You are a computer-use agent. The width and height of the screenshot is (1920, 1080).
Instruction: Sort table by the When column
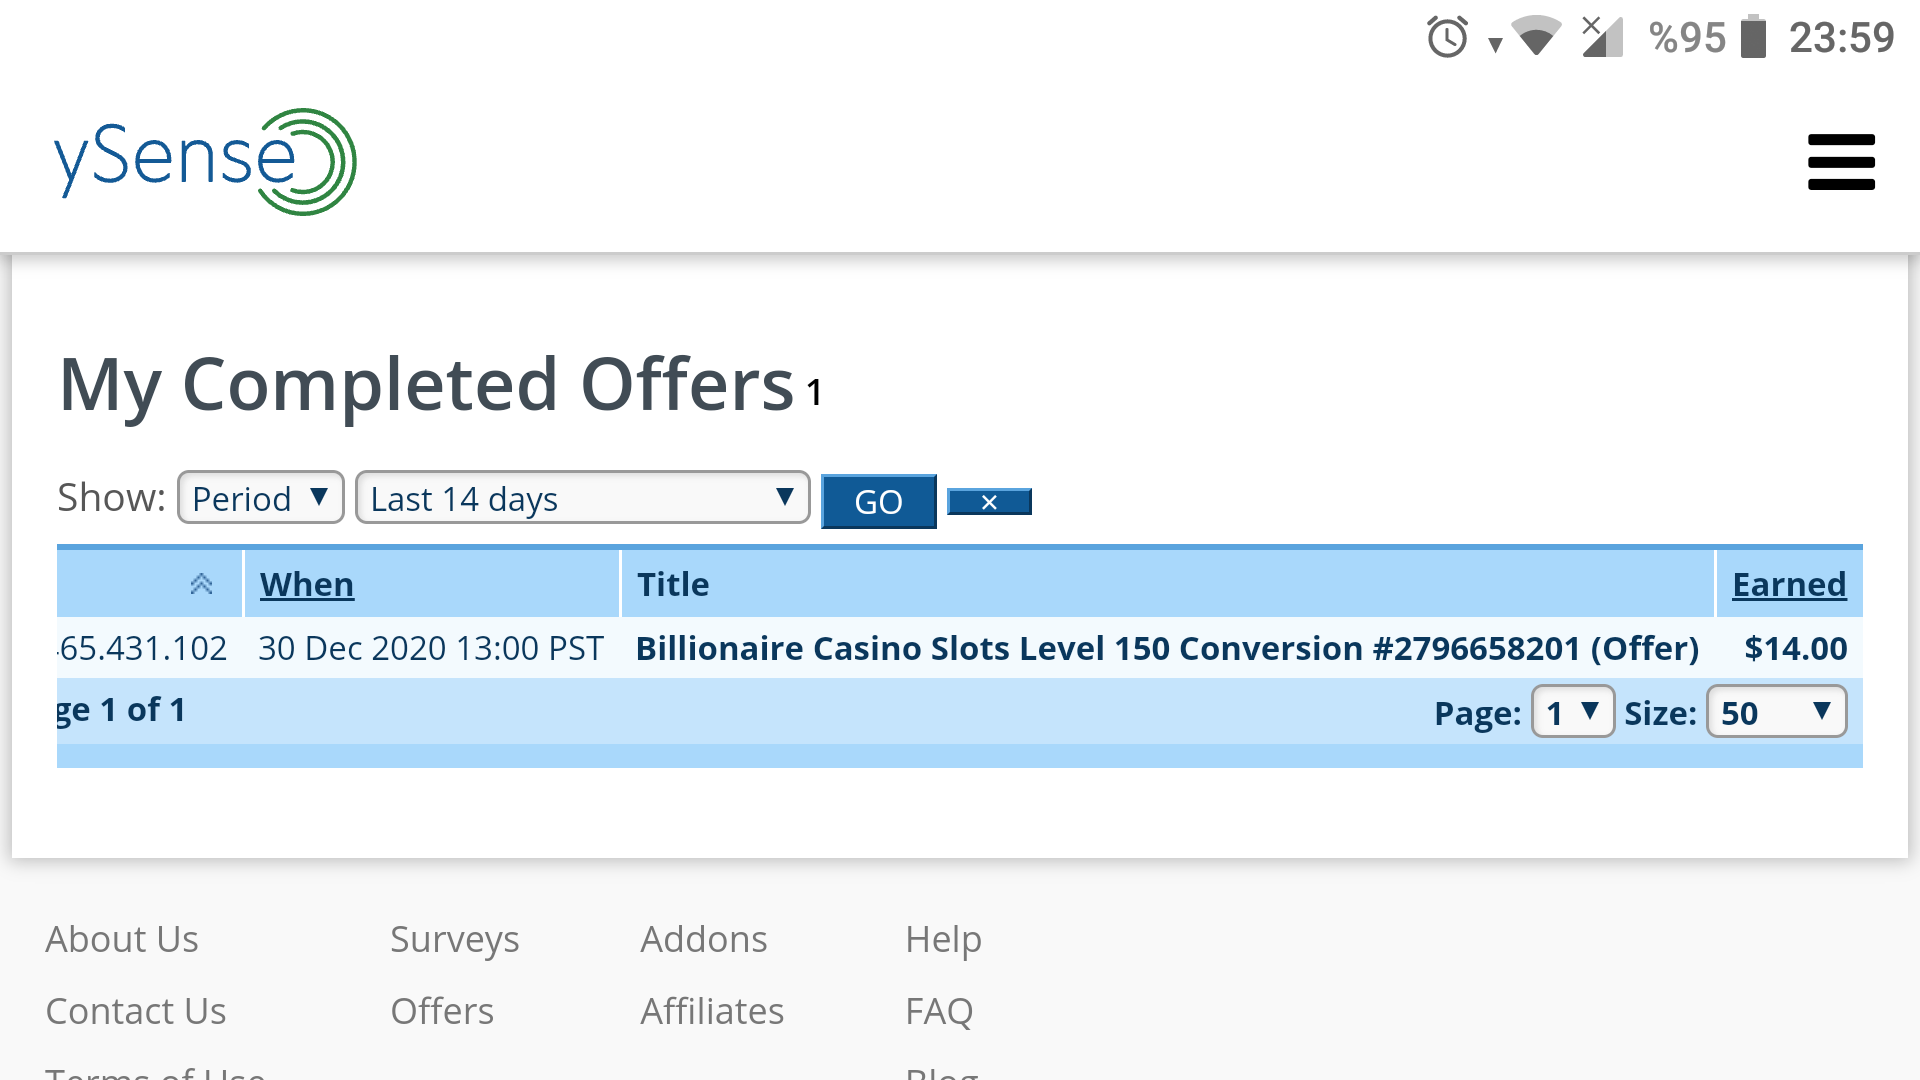[307, 584]
